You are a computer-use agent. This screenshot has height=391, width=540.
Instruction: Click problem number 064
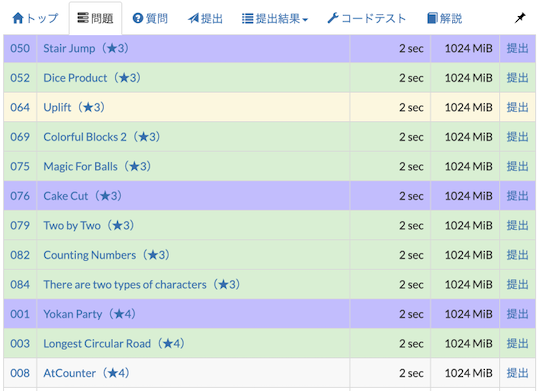[20, 107]
